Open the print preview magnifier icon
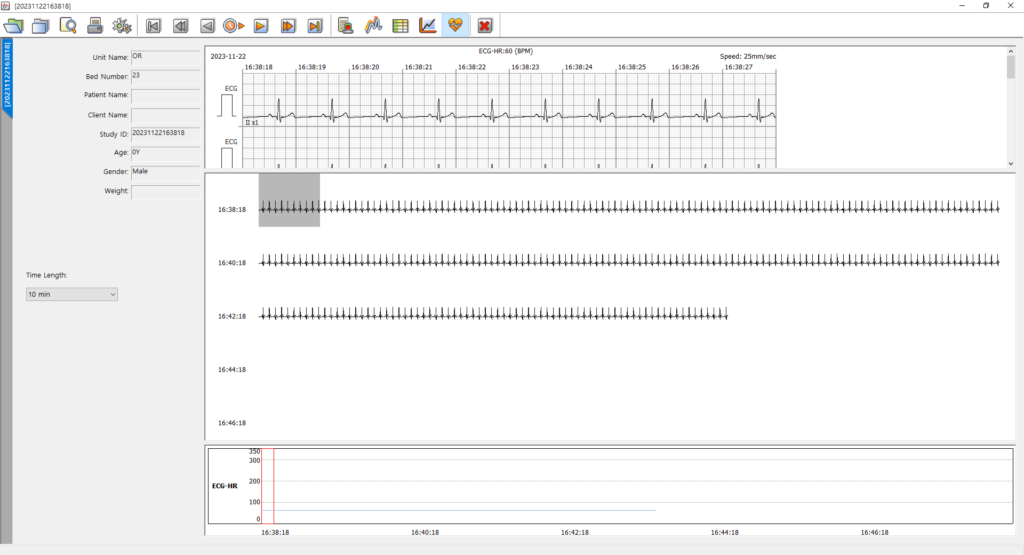This screenshot has height=555, width=1024. (68, 26)
